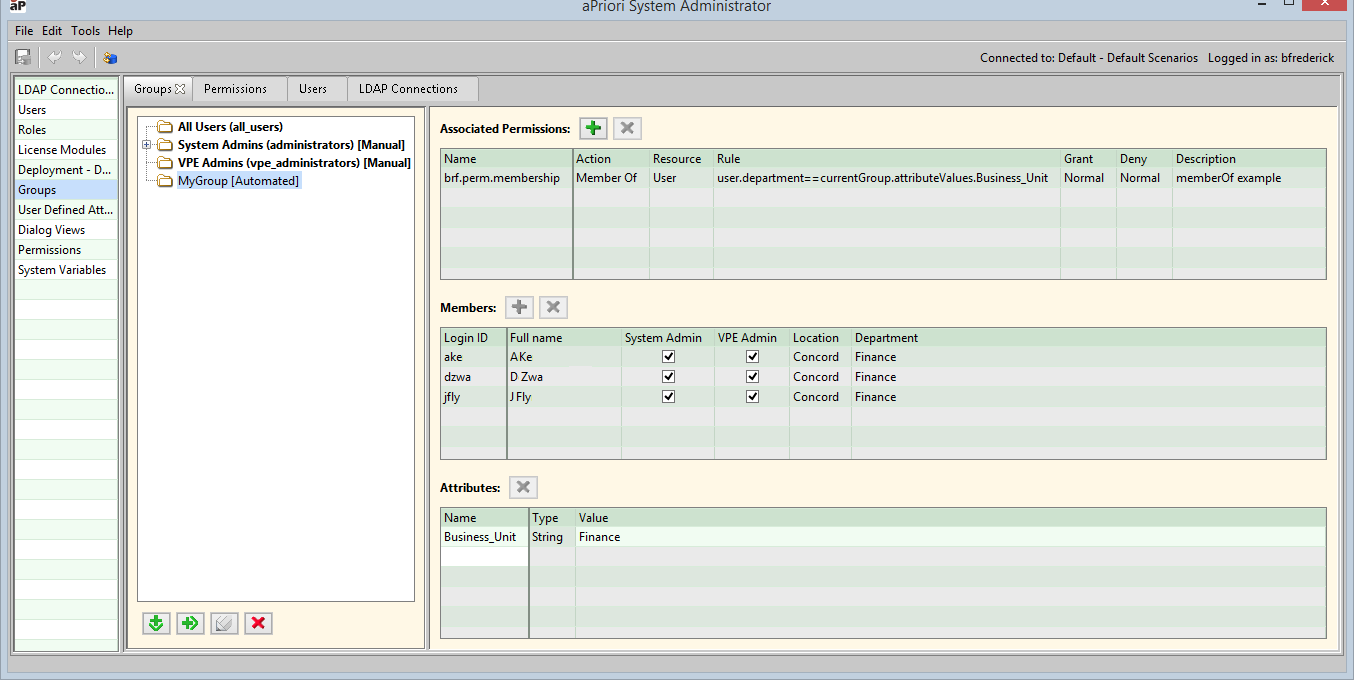This screenshot has width=1354, height=680.
Task: Select VPE Admins group in the tree
Action: point(293,163)
